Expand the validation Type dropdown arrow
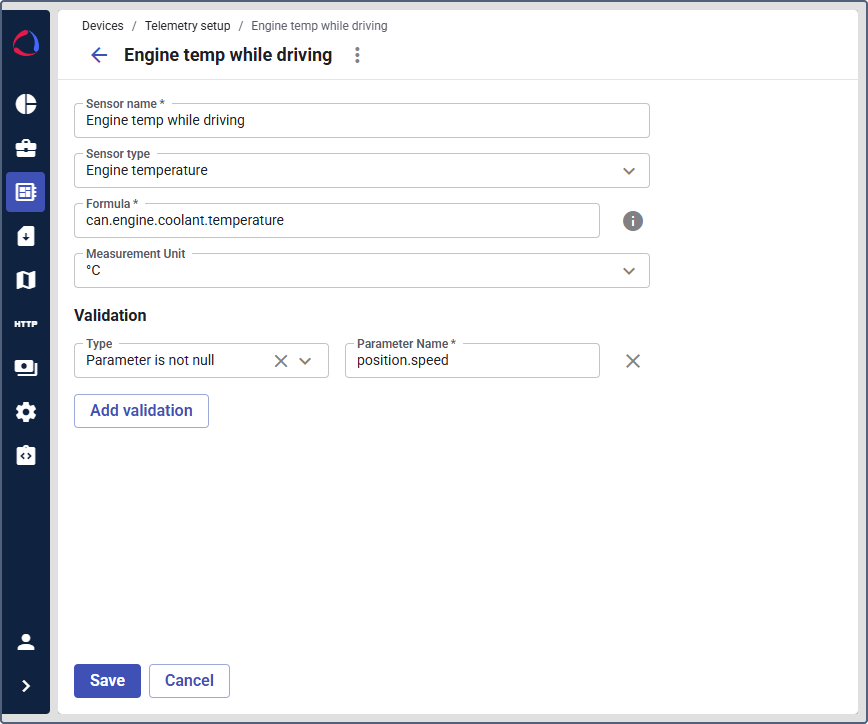Viewport: 868px width, 724px height. click(306, 361)
